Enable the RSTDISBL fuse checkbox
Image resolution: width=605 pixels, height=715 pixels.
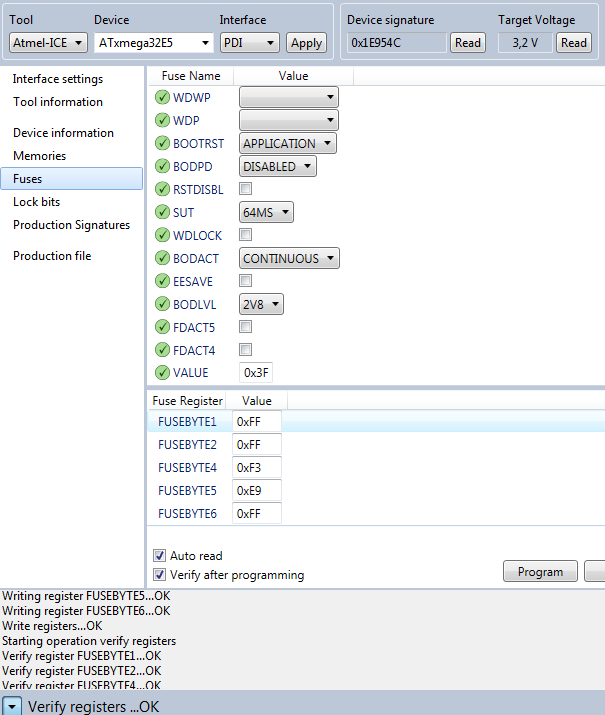click(245, 188)
